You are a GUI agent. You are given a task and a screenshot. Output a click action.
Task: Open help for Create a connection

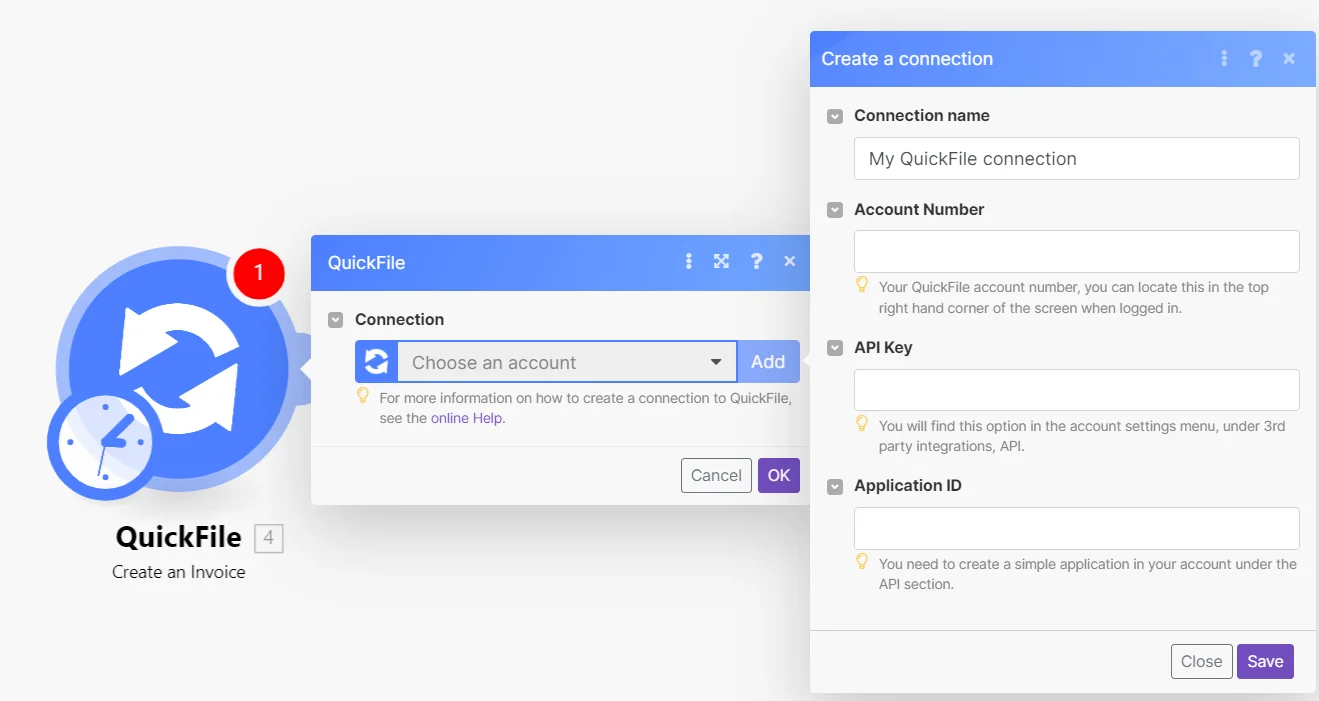1256,59
